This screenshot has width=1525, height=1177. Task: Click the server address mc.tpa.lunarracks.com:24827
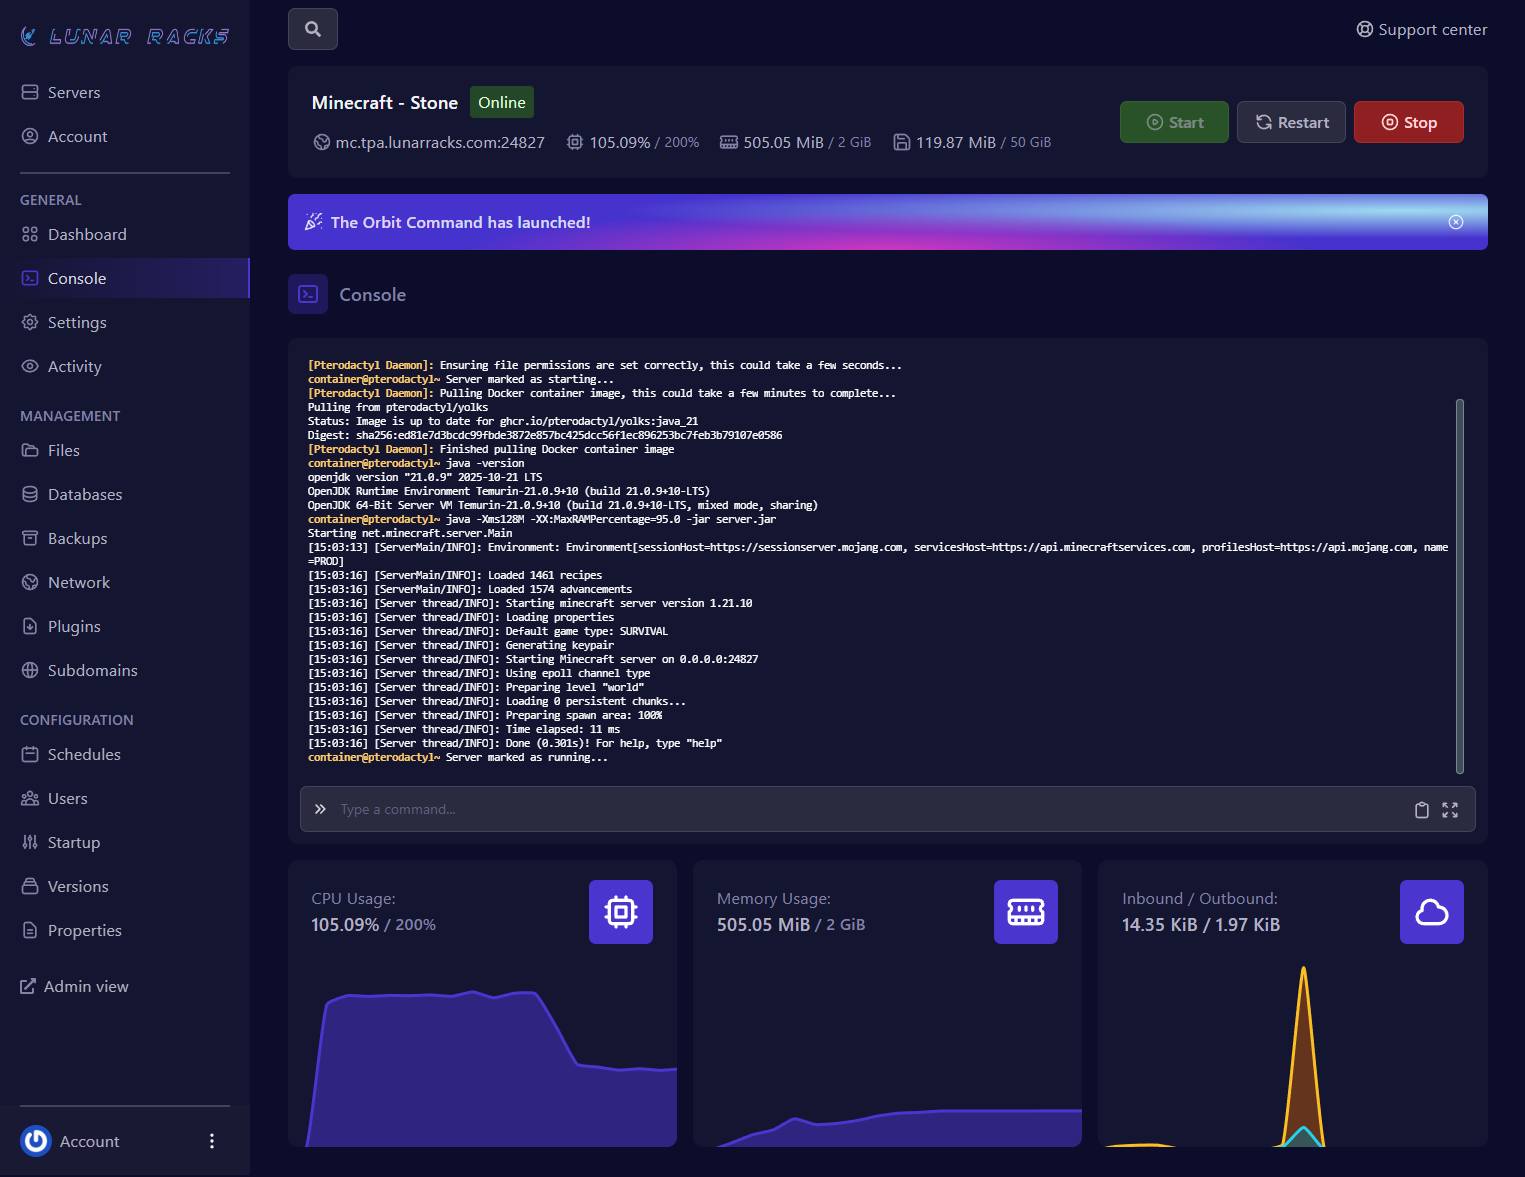tap(439, 143)
